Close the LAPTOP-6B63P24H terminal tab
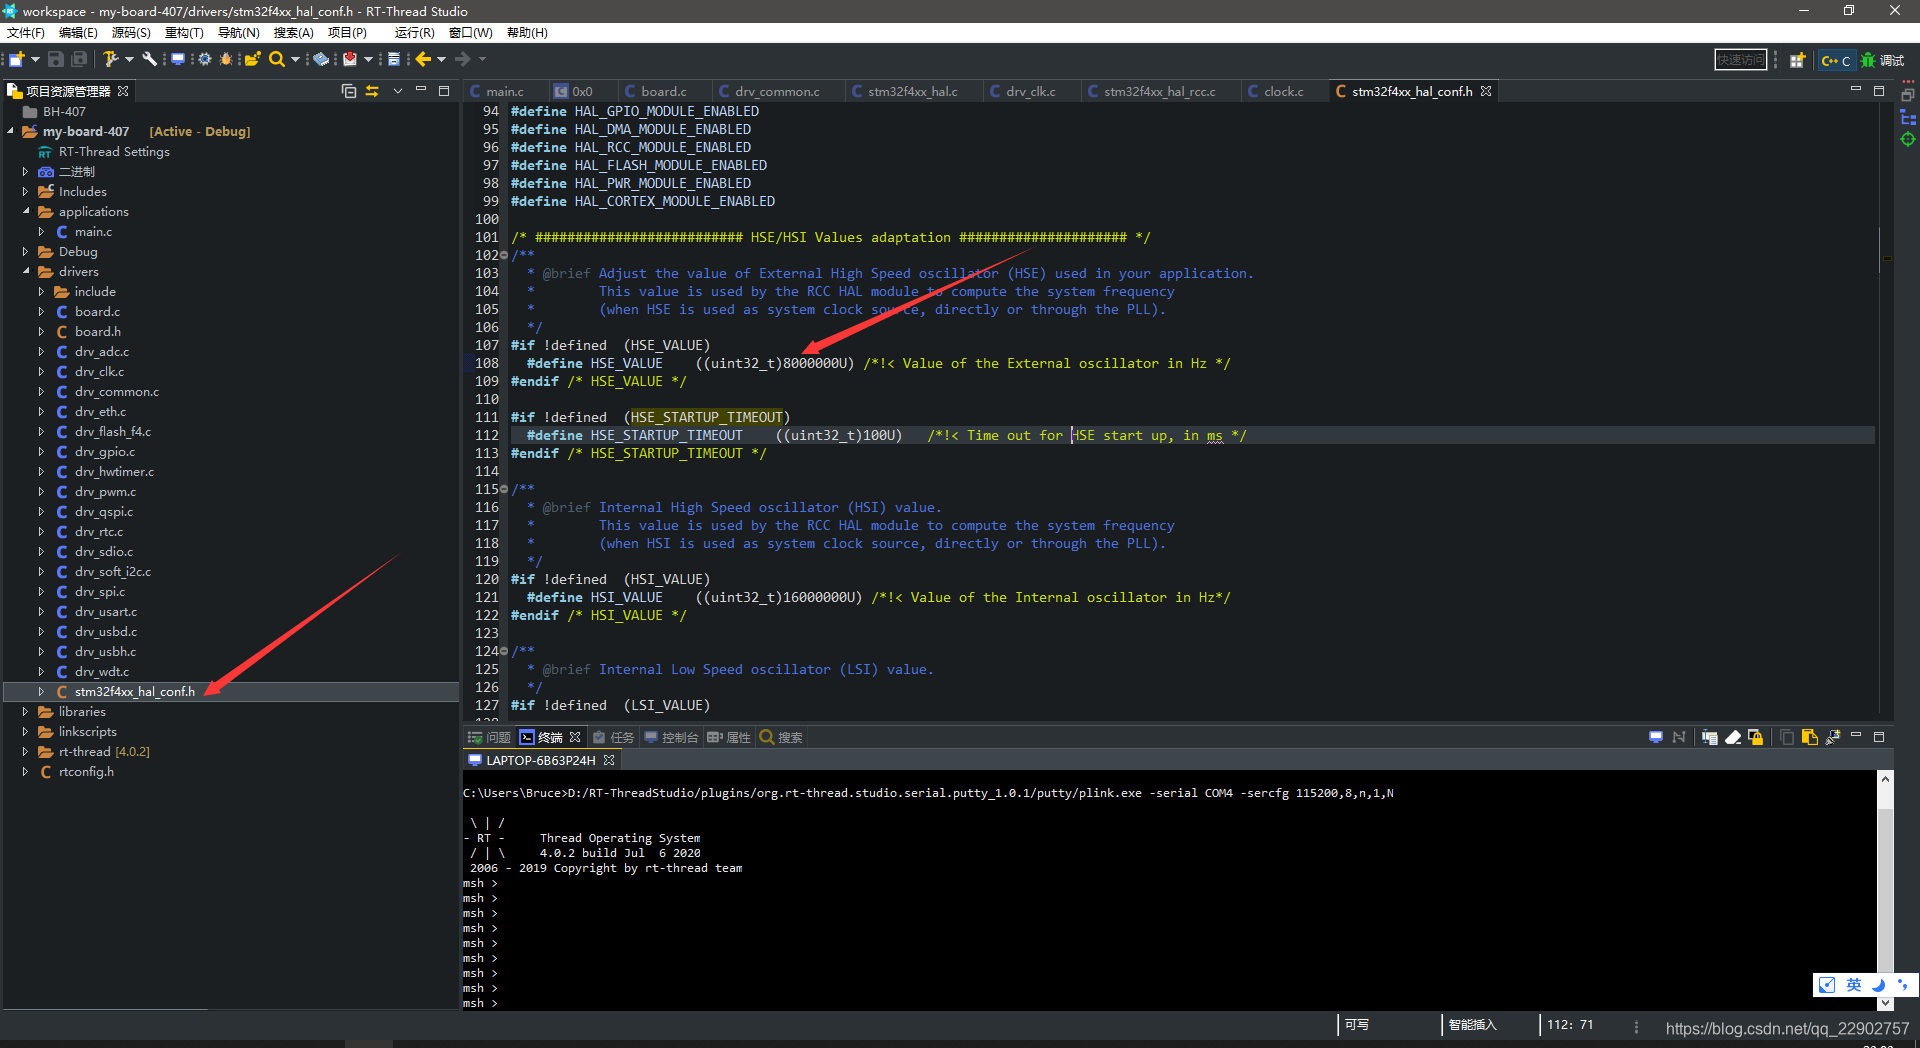 [609, 760]
